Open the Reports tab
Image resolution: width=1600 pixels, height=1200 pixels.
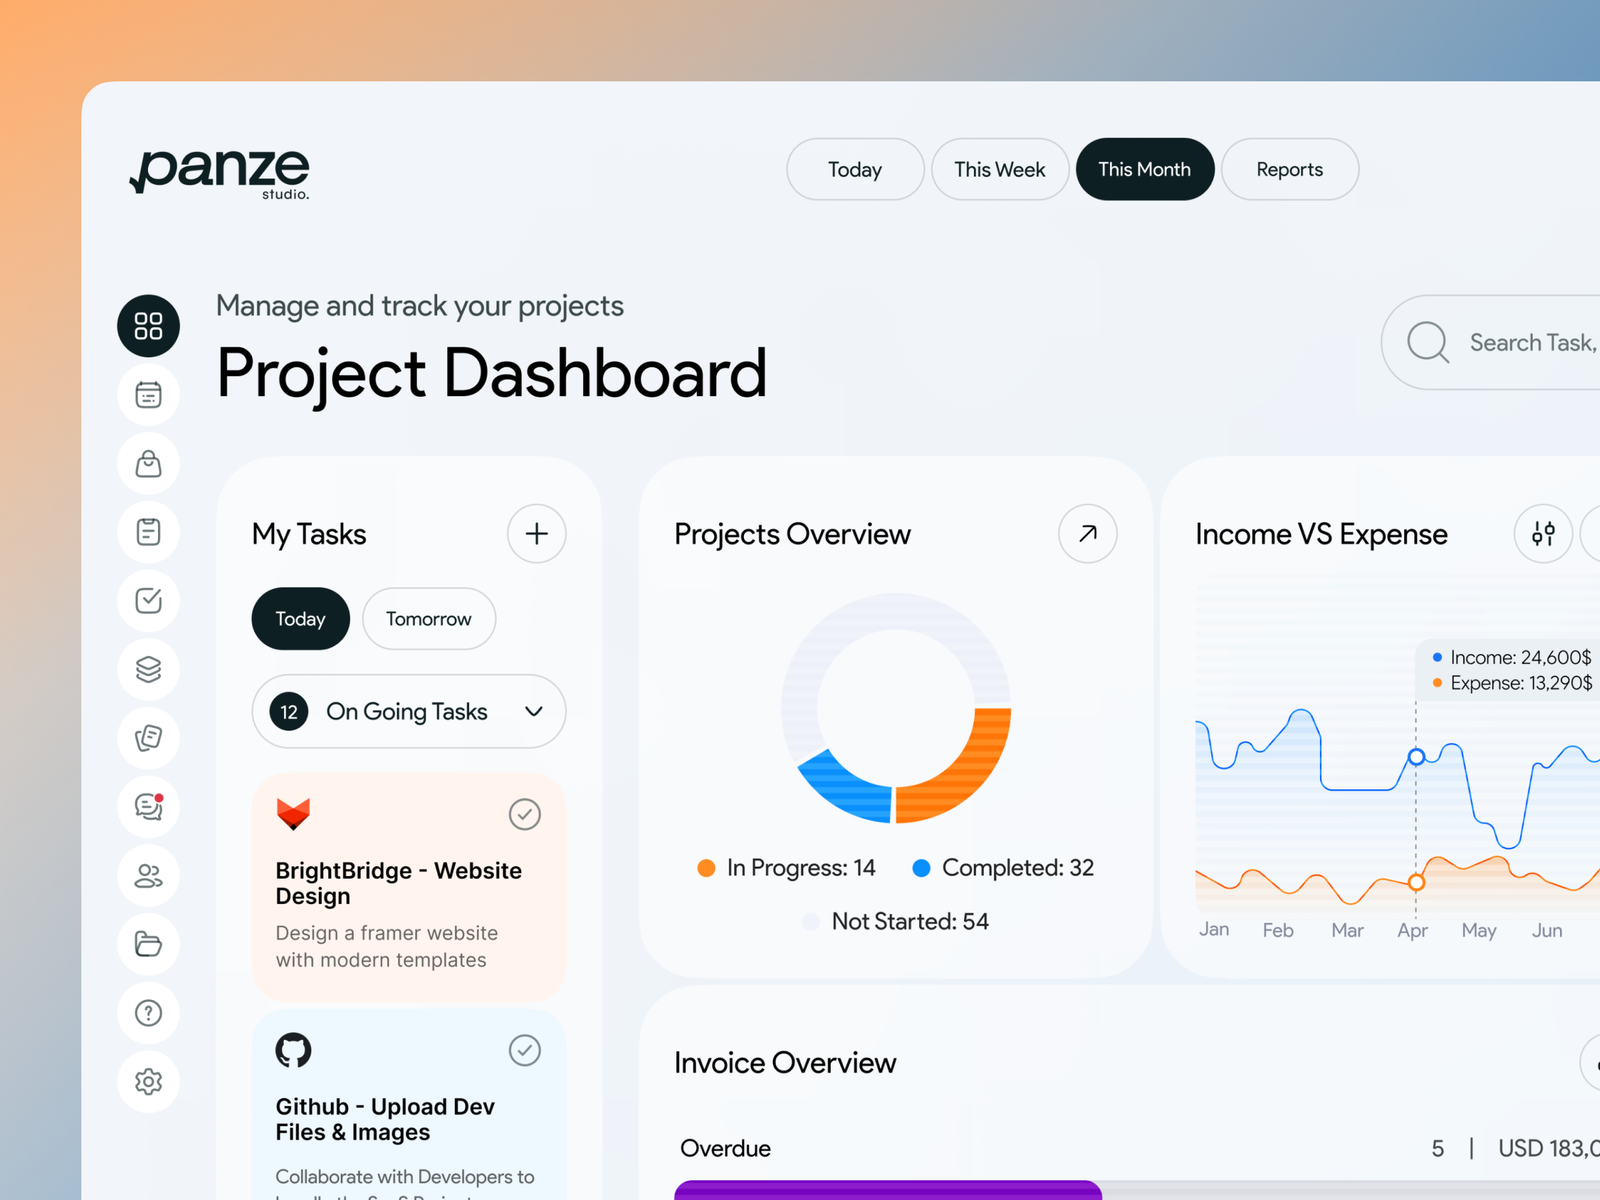1289,169
